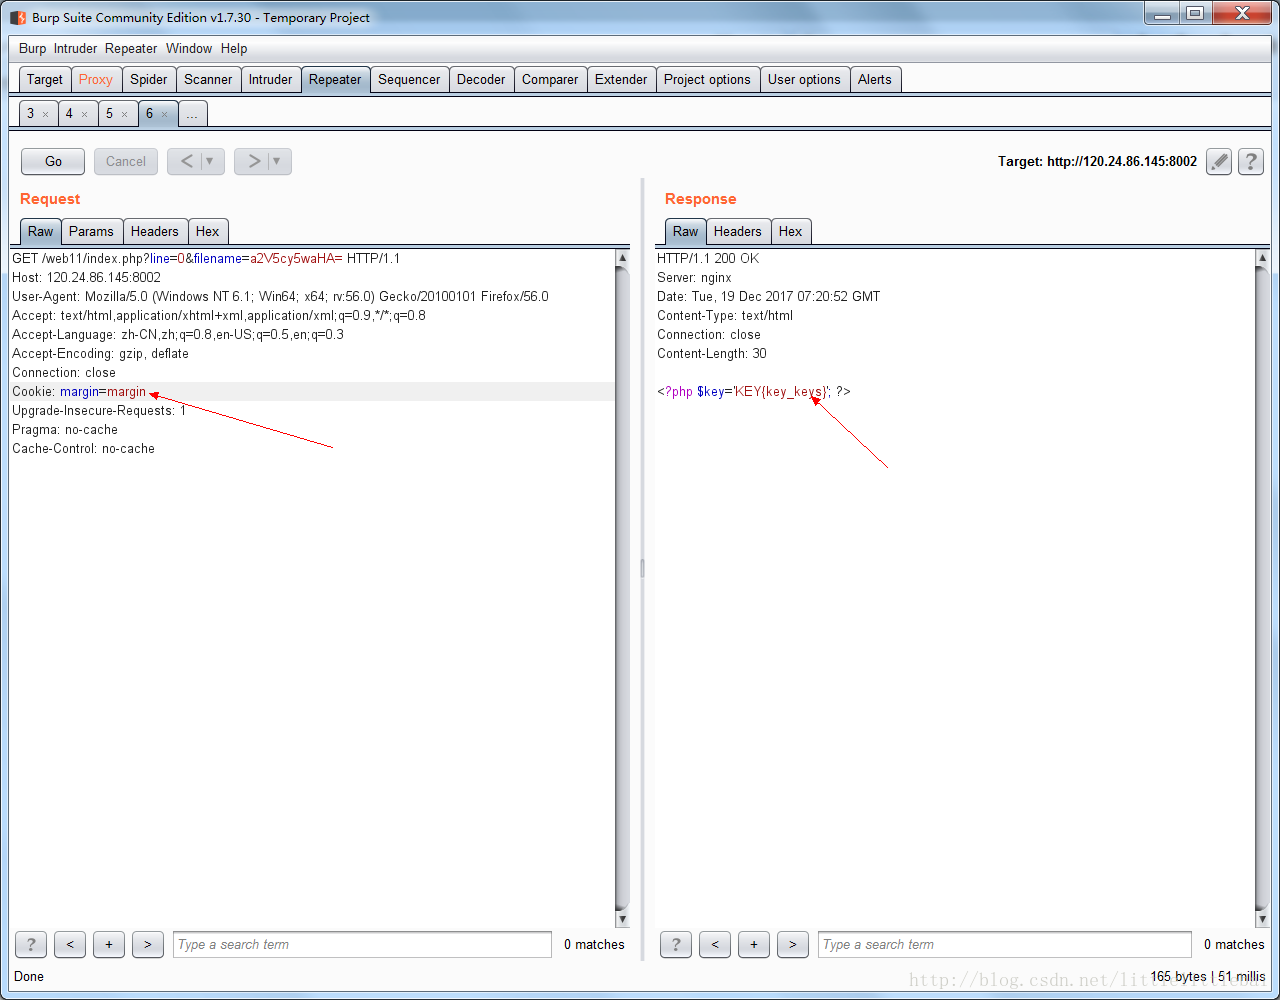The width and height of the screenshot is (1280, 1000).
Task: Show request Params view
Action: pos(91,231)
